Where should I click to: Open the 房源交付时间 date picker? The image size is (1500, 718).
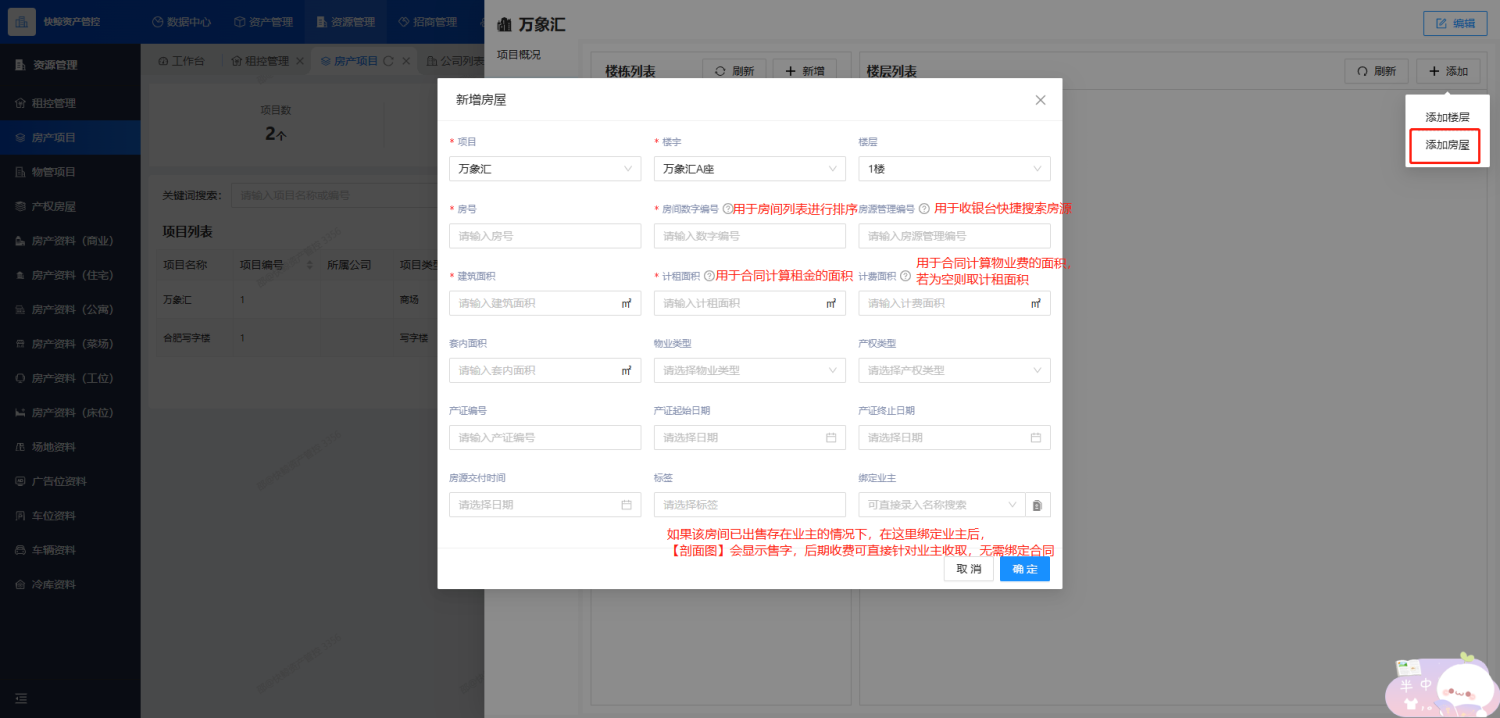coord(545,505)
